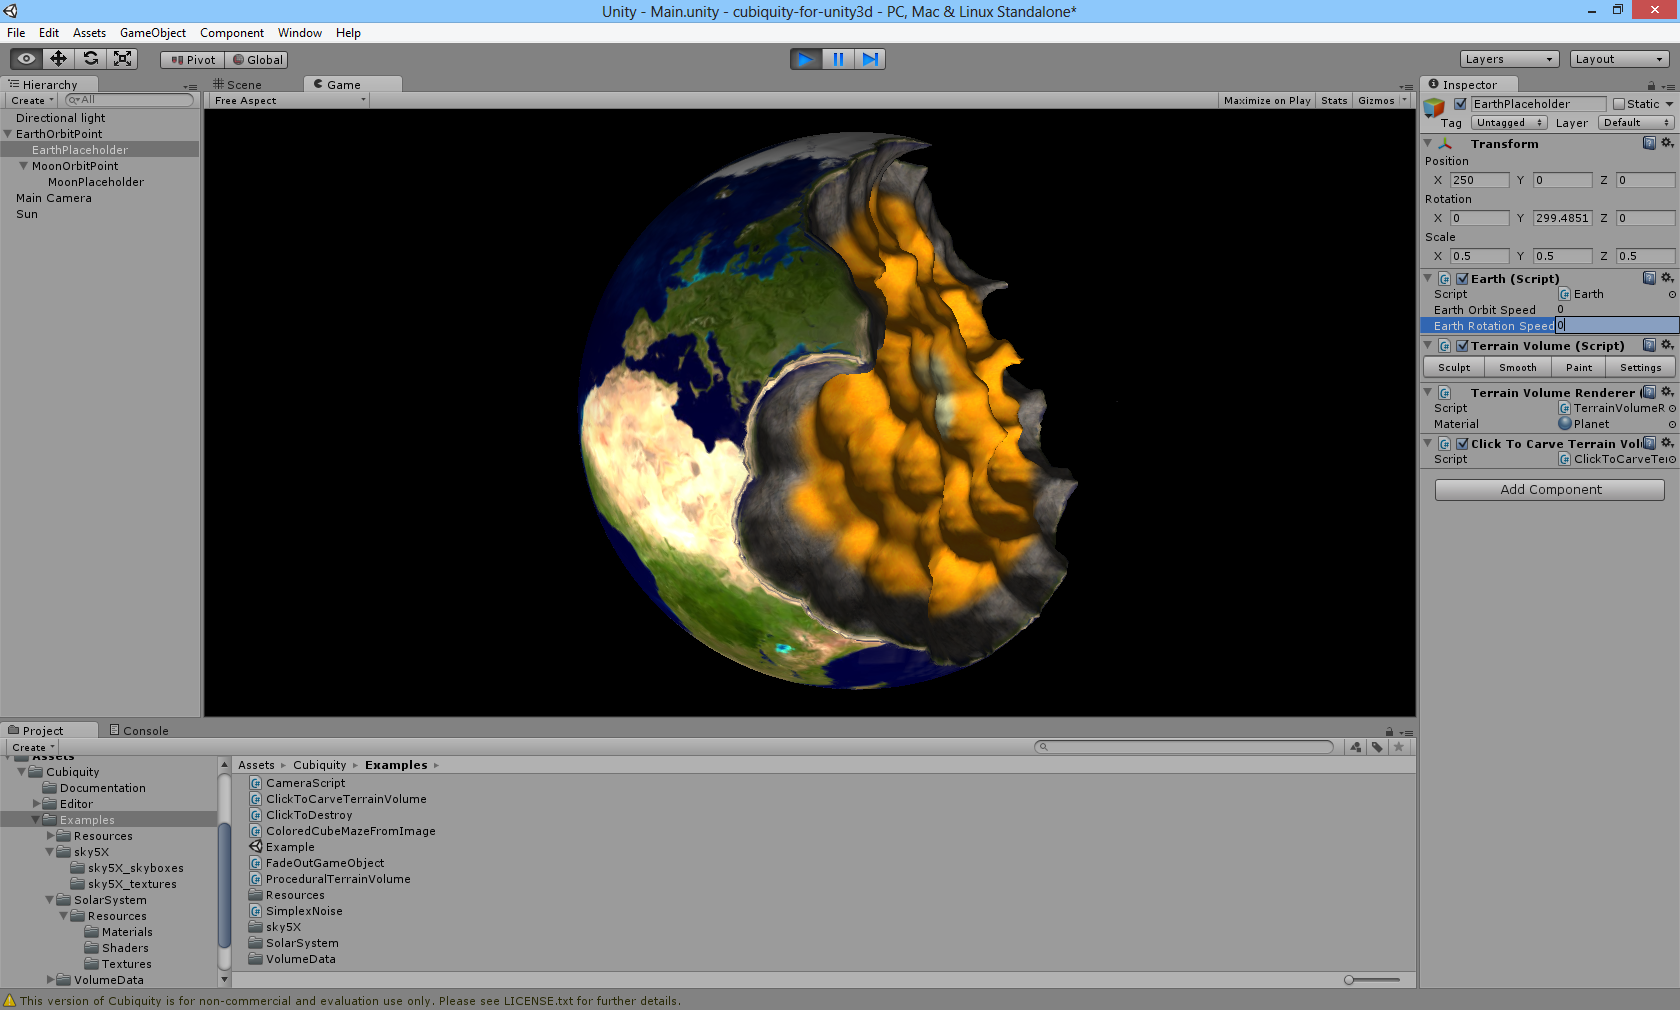Collapse EarthOrbitPoint in Hierarchy
Image resolution: width=1680 pixels, height=1010 pixels.
click(x=8, y=134)
